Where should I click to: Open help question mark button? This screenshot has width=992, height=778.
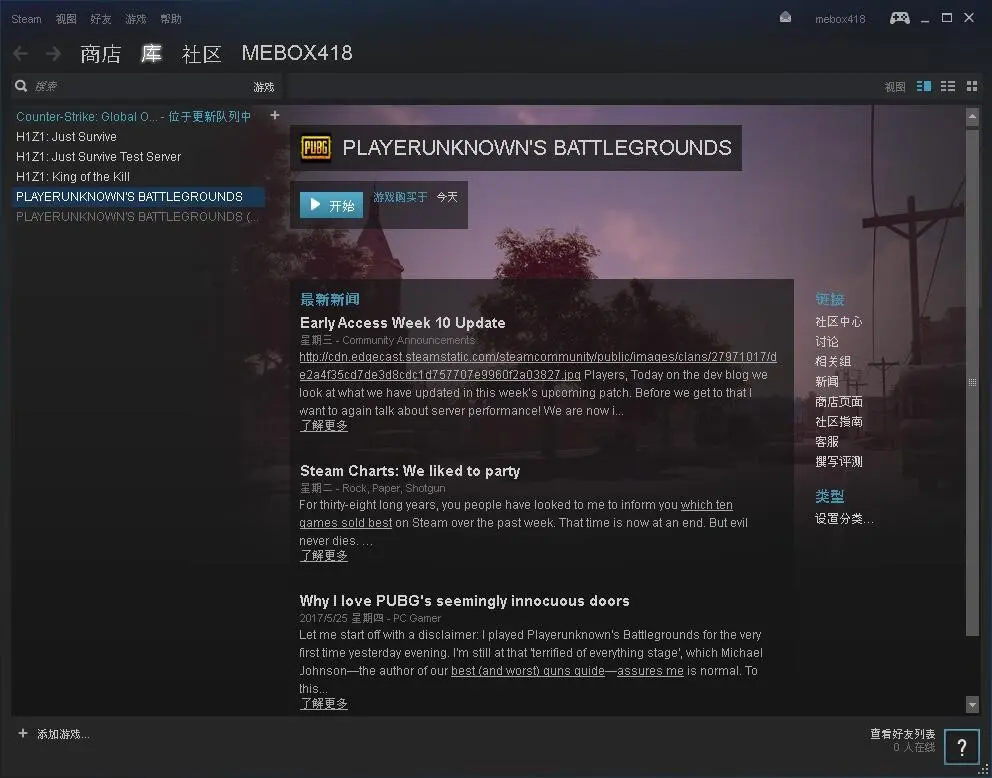tap(962, 747)
